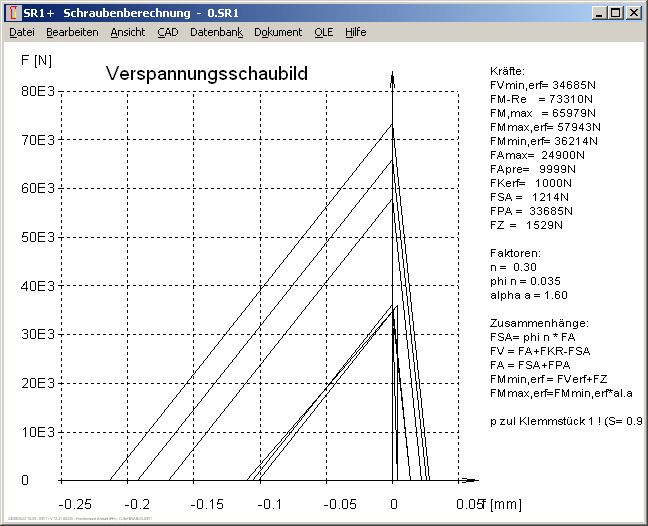Click the 80E3 tick label on the force axis
Screen dimensions: 648x526
39,91
